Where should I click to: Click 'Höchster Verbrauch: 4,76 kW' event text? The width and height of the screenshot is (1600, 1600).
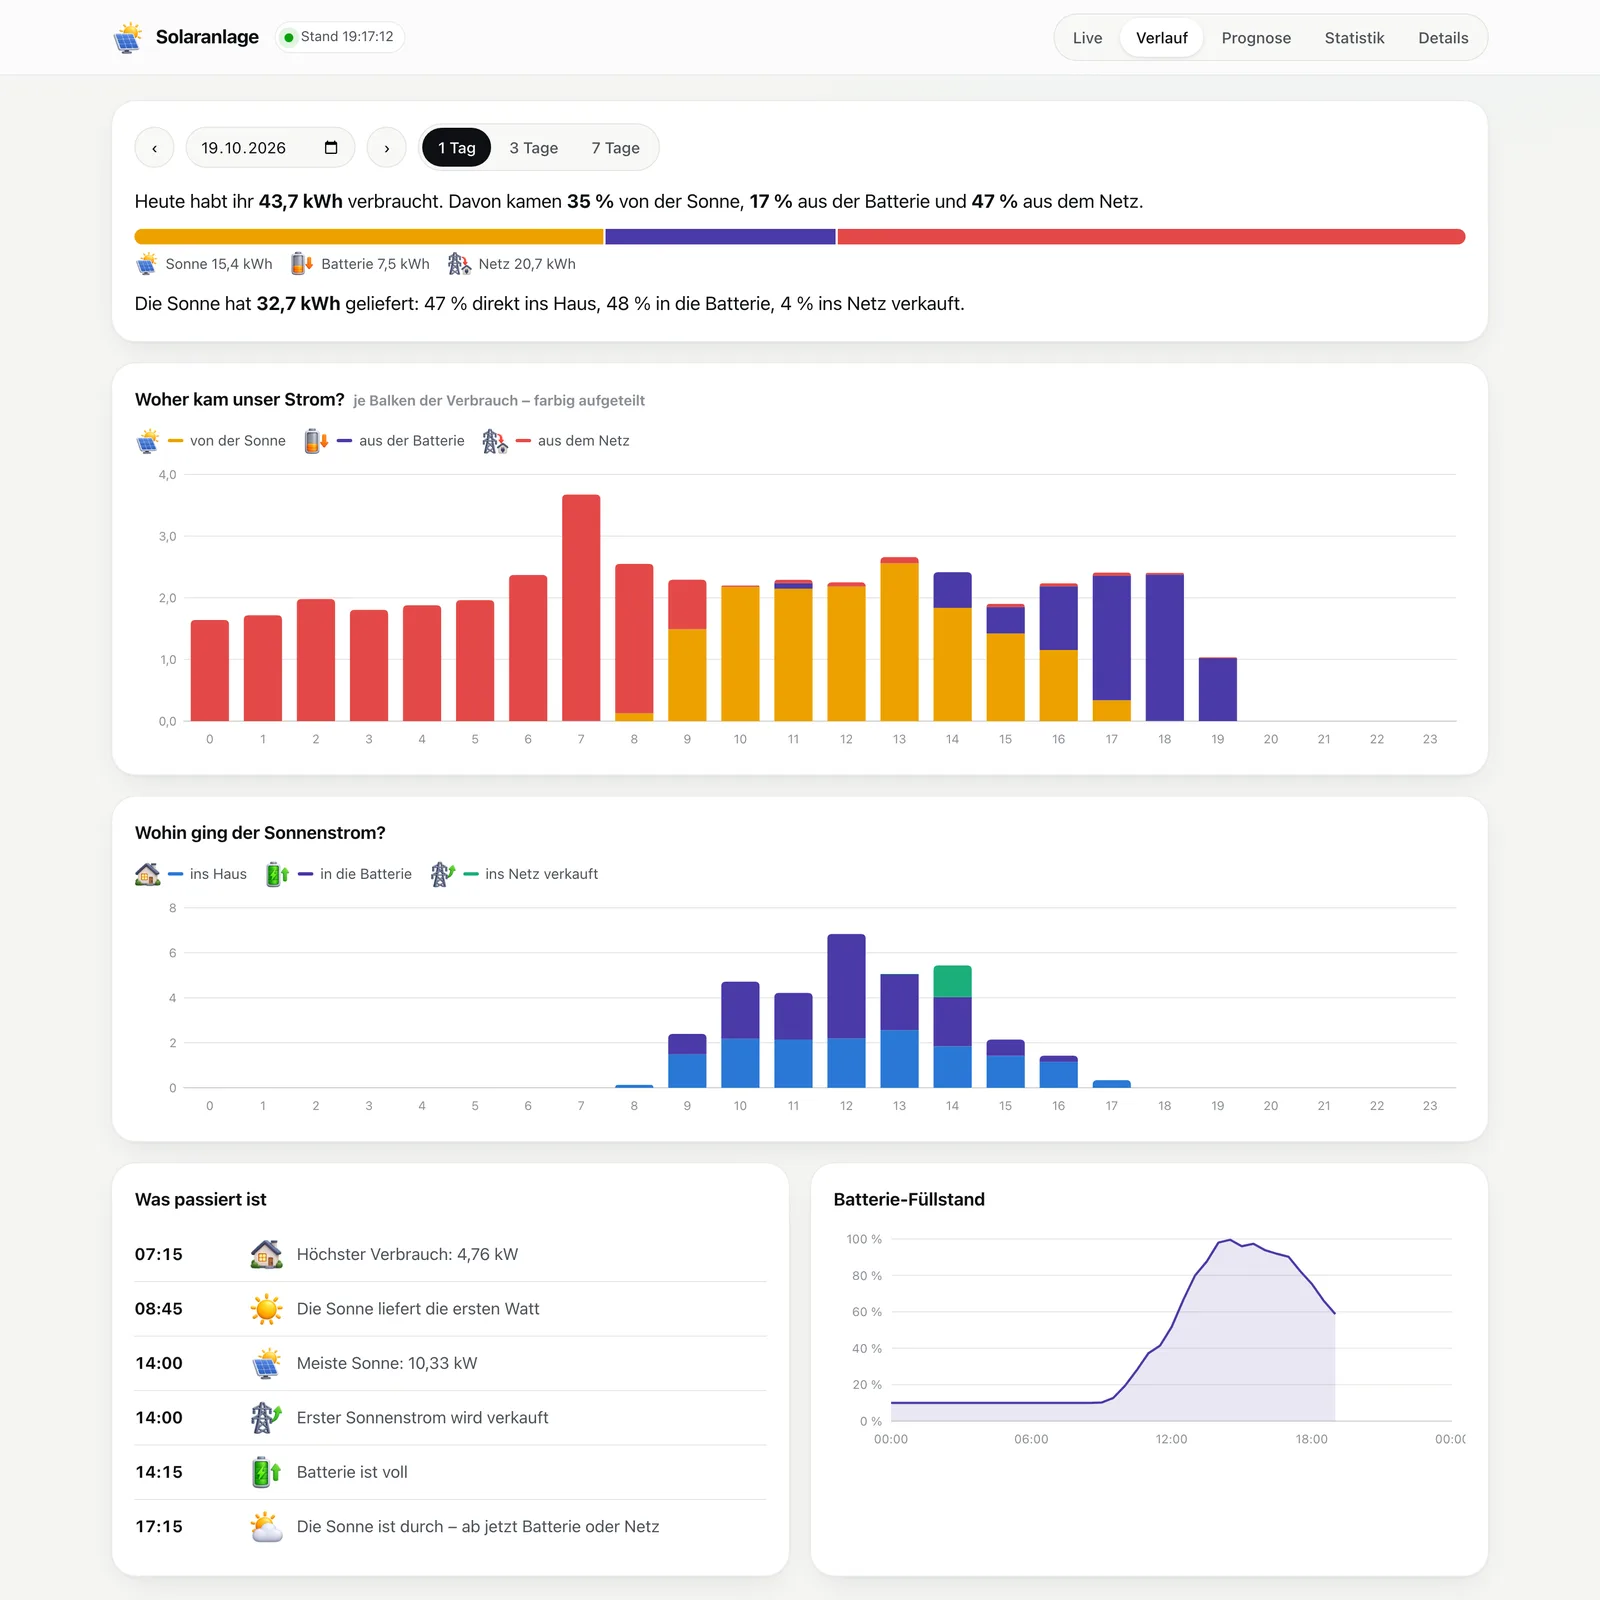click(407, 1254)
